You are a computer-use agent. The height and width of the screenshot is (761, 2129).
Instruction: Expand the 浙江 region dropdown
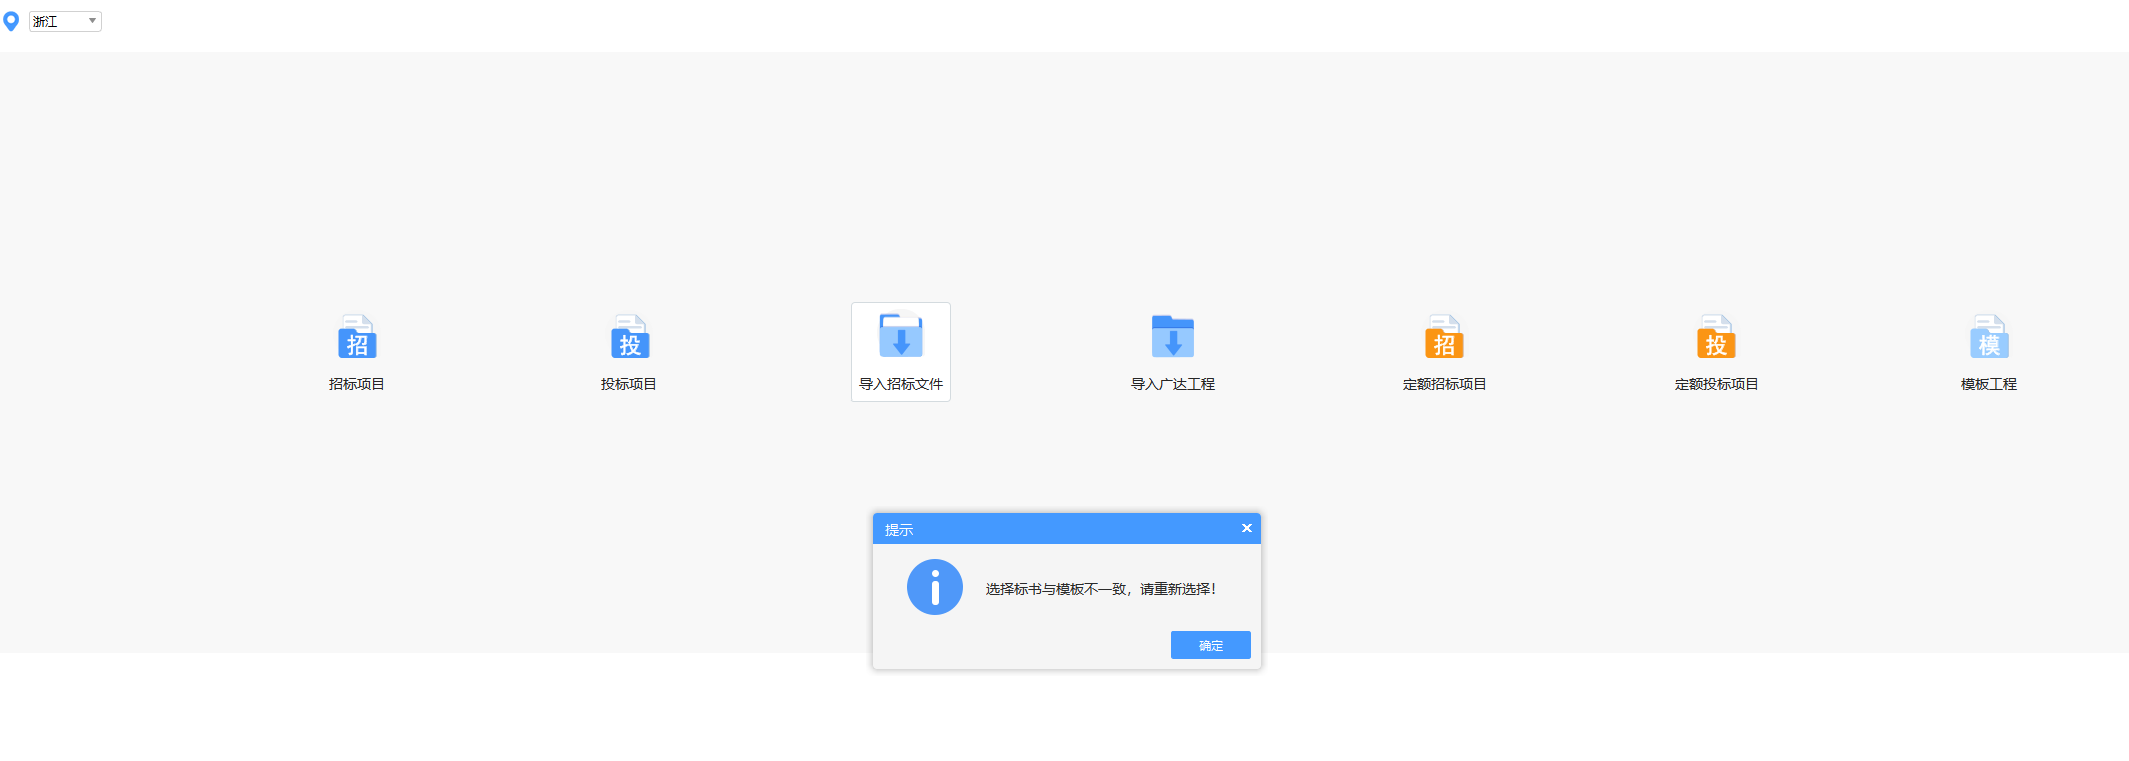65,21
